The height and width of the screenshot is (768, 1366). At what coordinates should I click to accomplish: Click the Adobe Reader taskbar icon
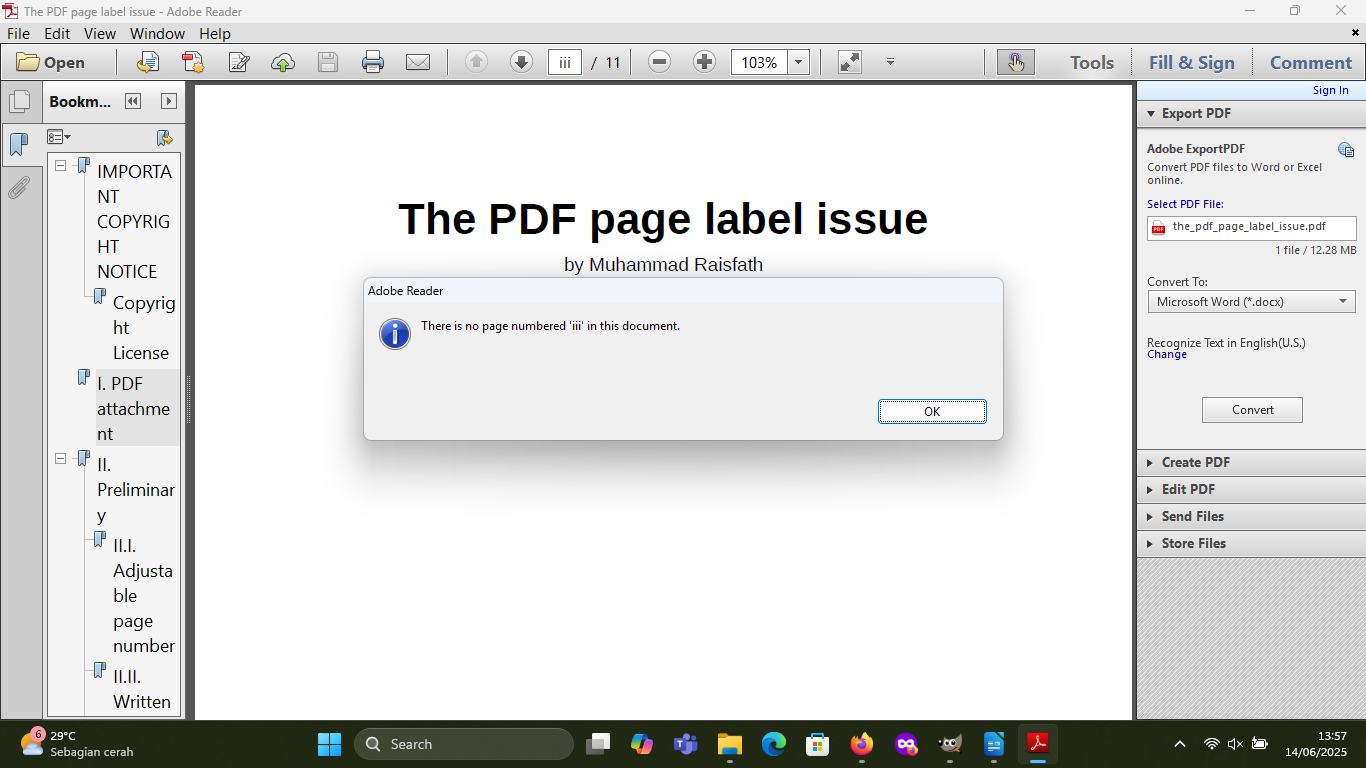[x=1038, y=744]
